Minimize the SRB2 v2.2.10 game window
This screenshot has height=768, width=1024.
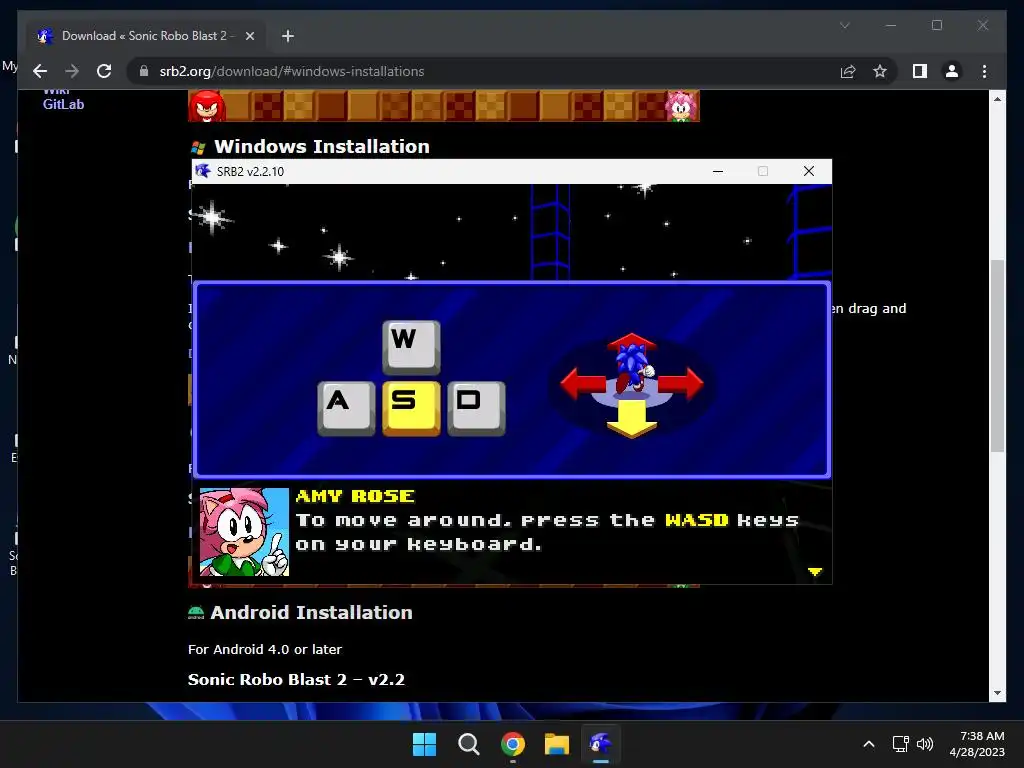click(718, 171)
